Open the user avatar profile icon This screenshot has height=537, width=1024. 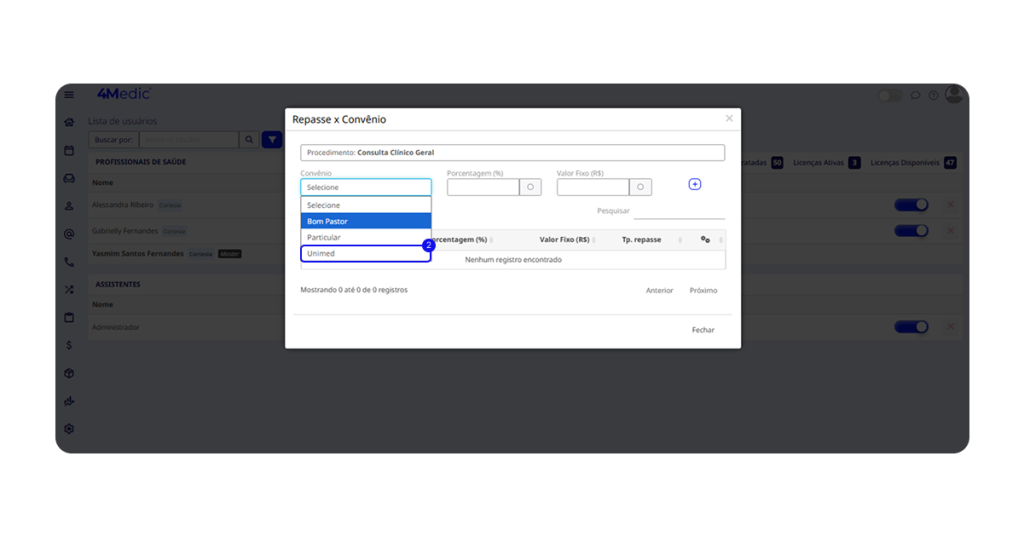(953, 94)
